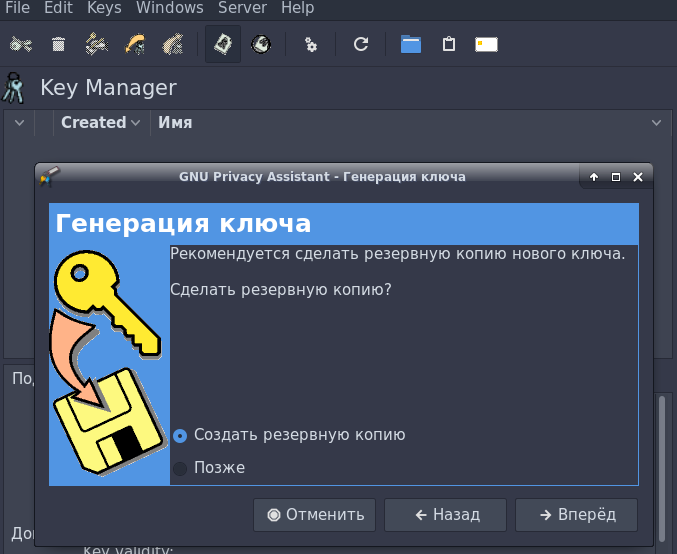
Task: Select the Позже radio option
Action: pyautogui.click(x=209, y=468)
